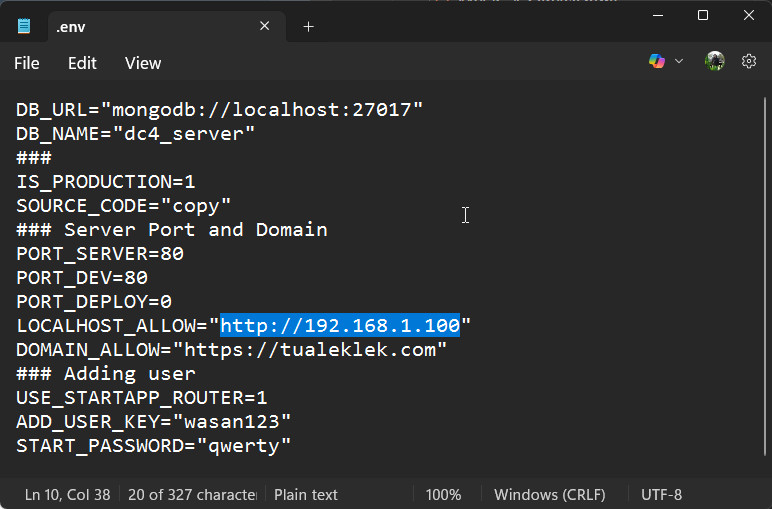
Task: Open the View menu
Action: (x=143, y=63)
